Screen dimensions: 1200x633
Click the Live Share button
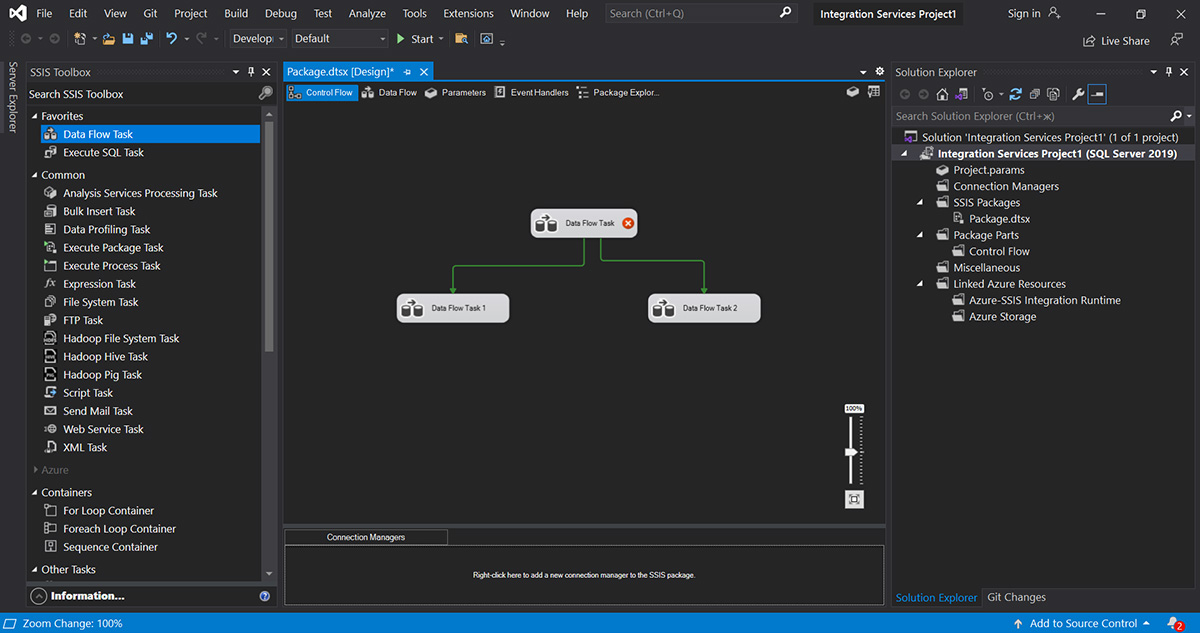(1116, 41)
